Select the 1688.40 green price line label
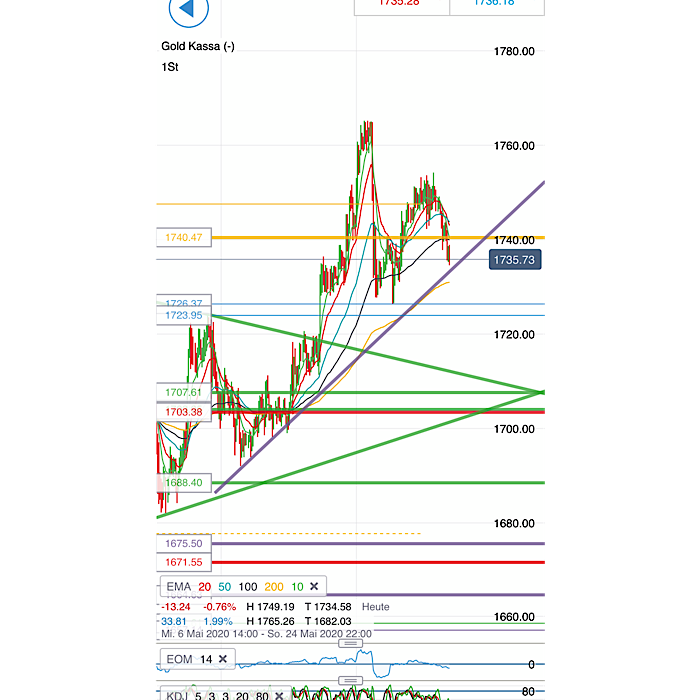700x700 pixels. tap(184, 483)
